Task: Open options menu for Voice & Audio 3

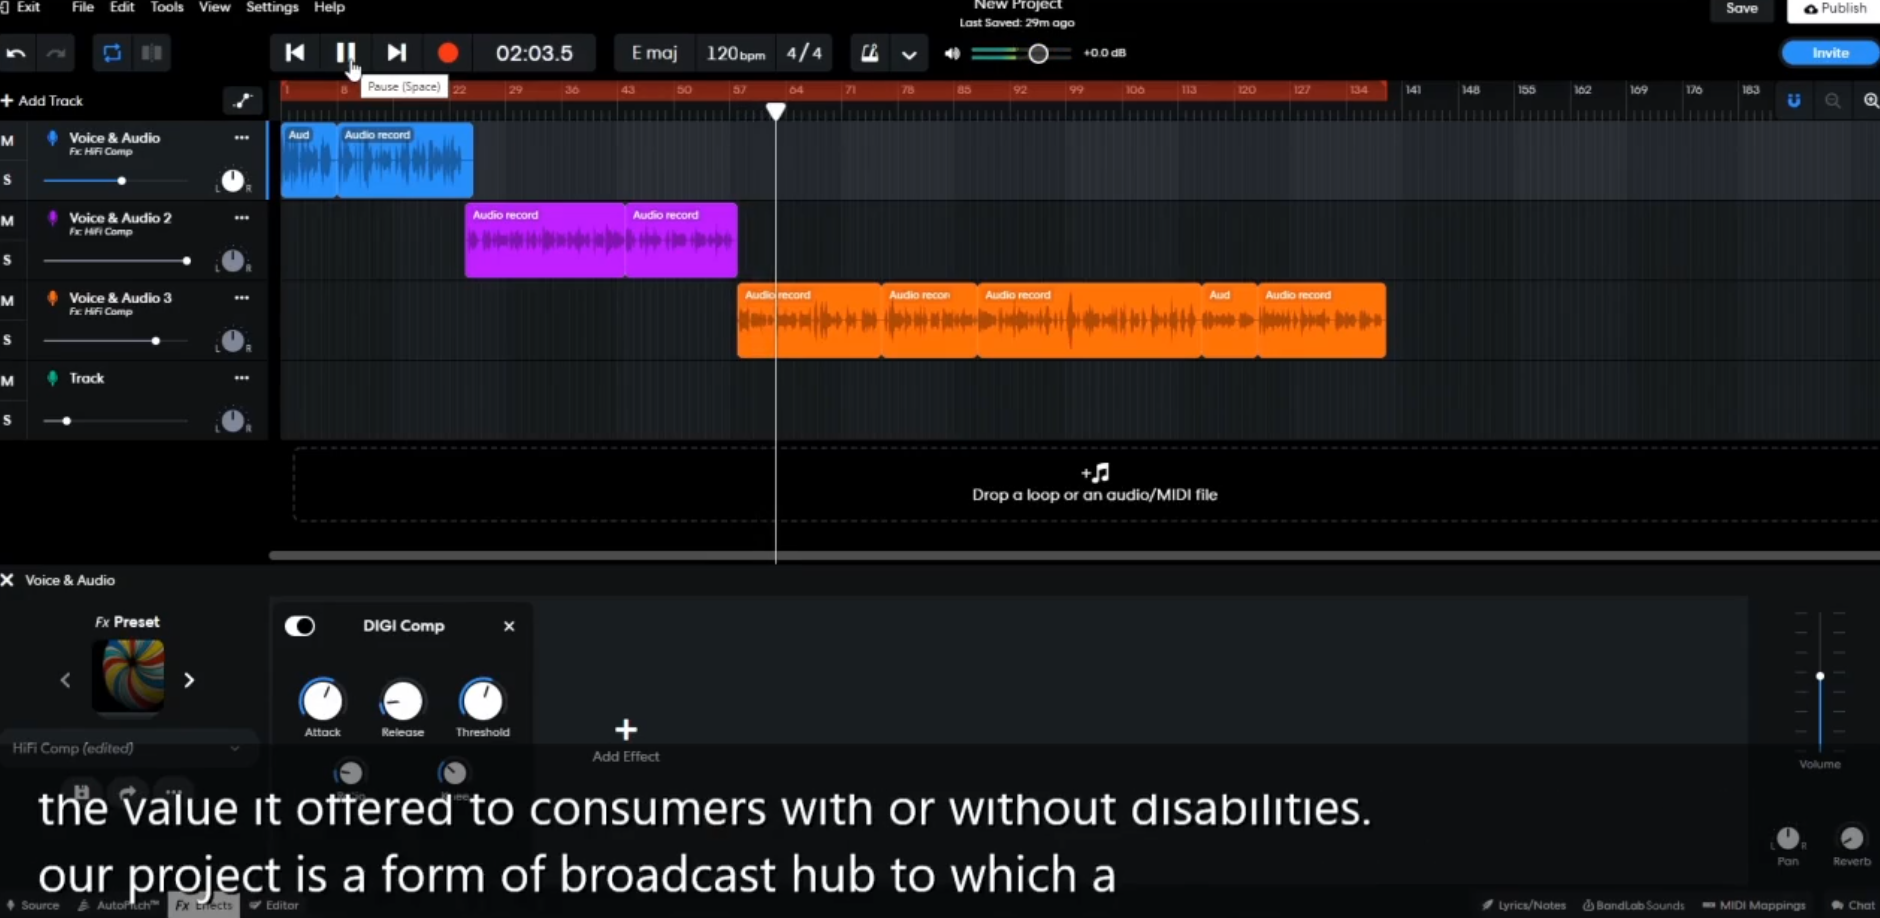Action: pos(242,298)
